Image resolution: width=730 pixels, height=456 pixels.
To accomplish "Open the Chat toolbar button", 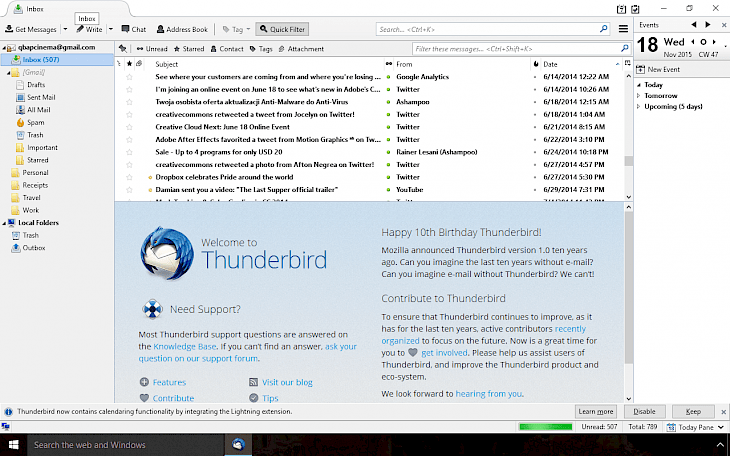I will click(134, 29).
